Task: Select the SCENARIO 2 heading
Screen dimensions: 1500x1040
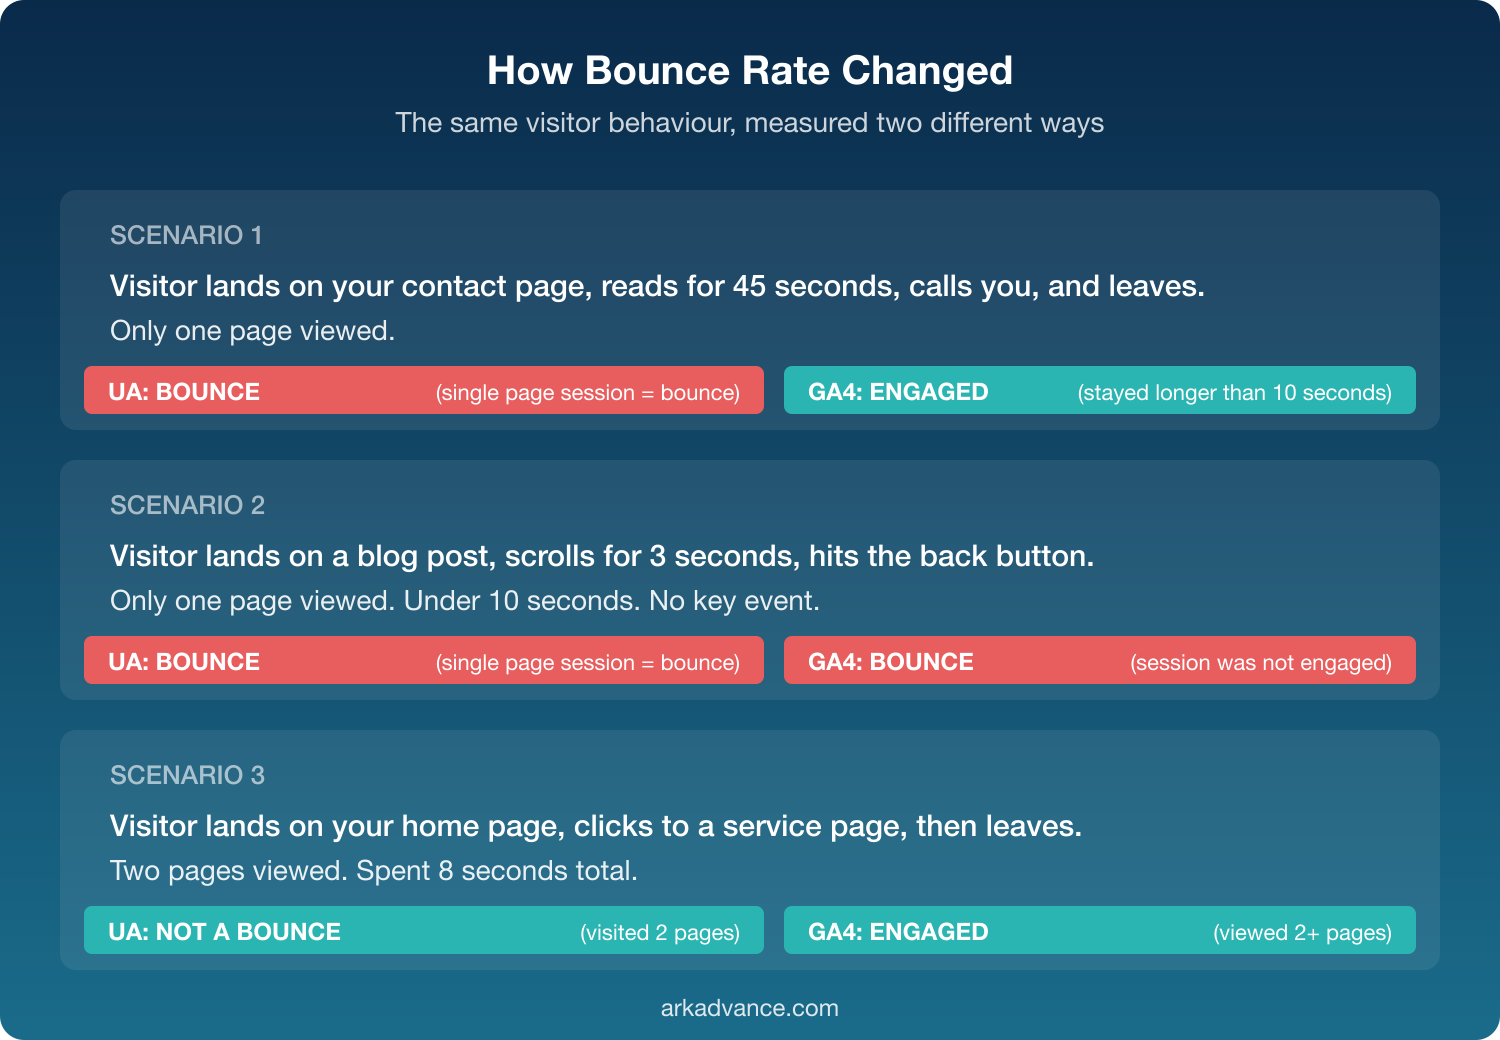Action: tap(186, 506)
